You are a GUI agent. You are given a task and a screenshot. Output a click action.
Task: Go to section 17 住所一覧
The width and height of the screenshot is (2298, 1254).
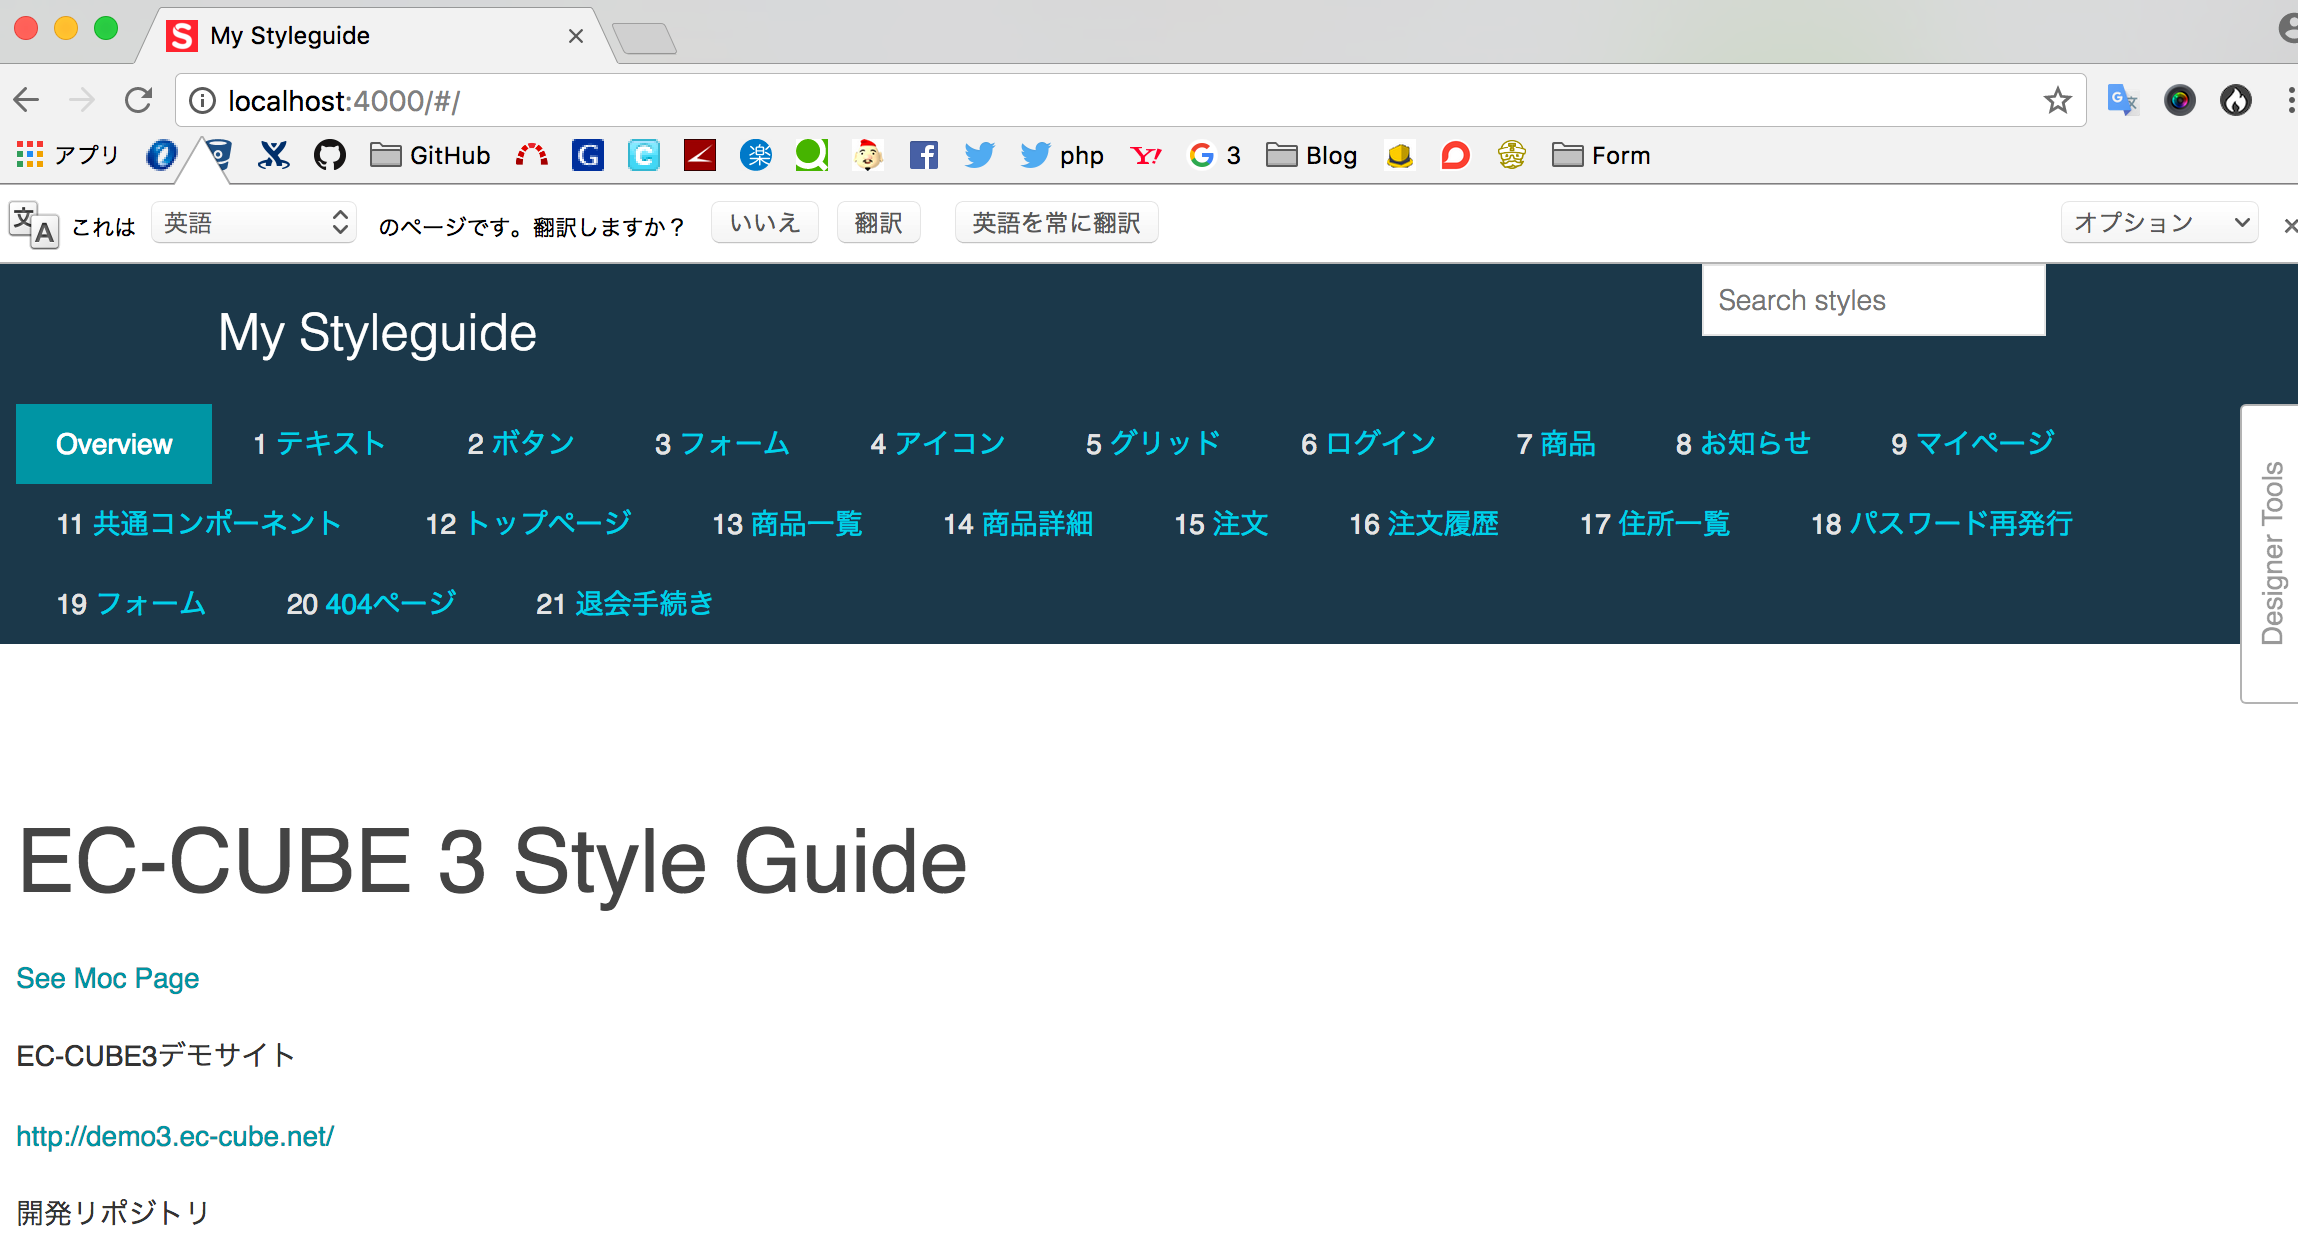point(1655,524)
